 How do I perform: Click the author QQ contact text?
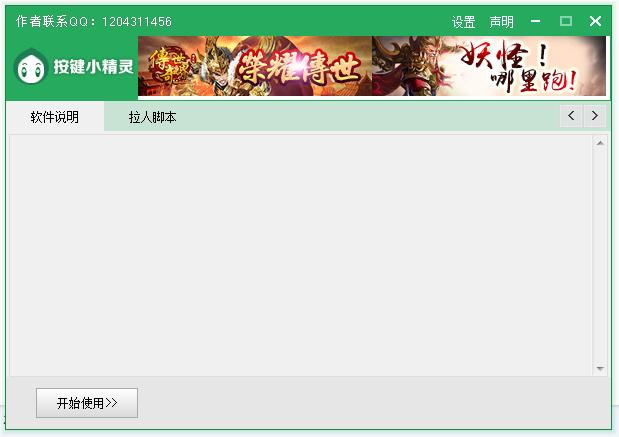pyautogui.click(x=94, y=21)
